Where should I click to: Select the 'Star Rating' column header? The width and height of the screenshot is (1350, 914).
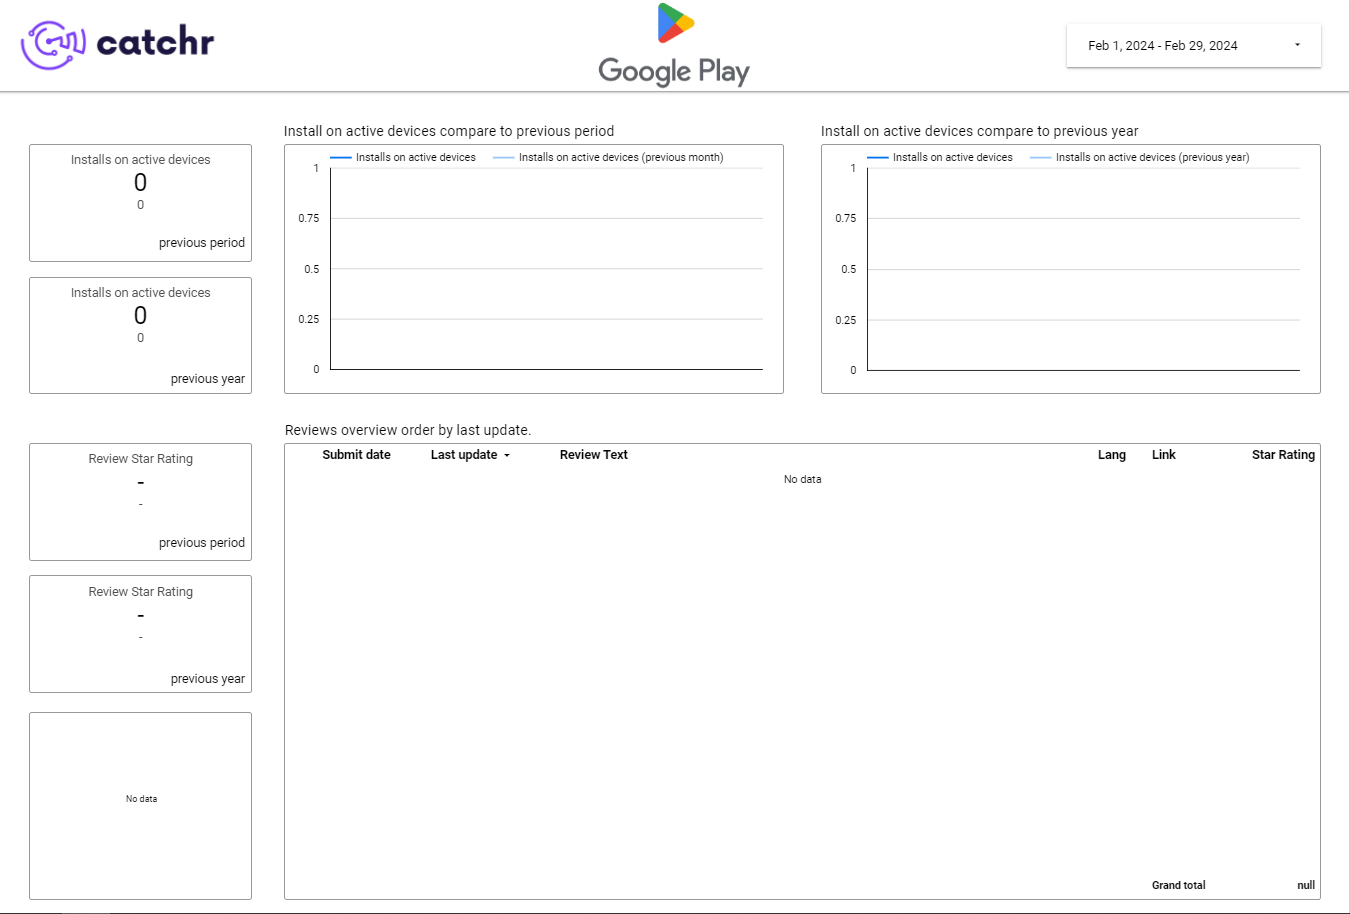pos(1283,454)
